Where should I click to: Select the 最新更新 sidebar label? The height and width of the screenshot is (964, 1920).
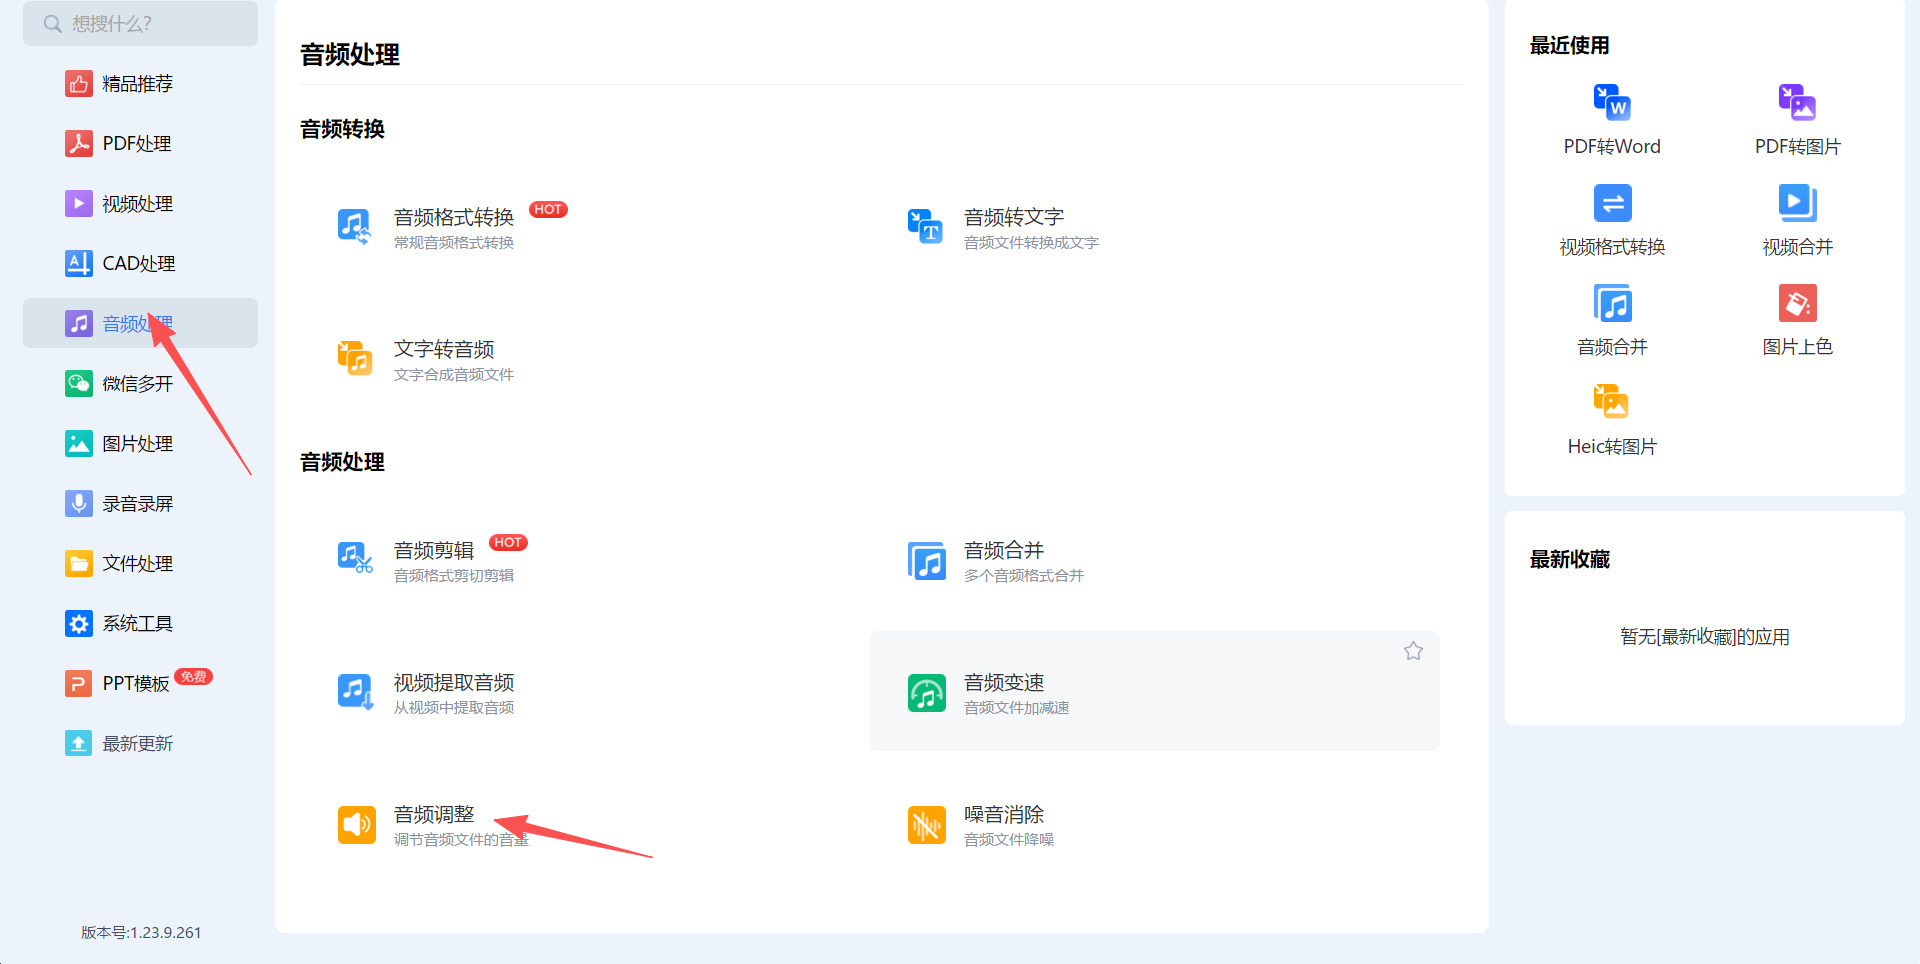pos(138,744)
